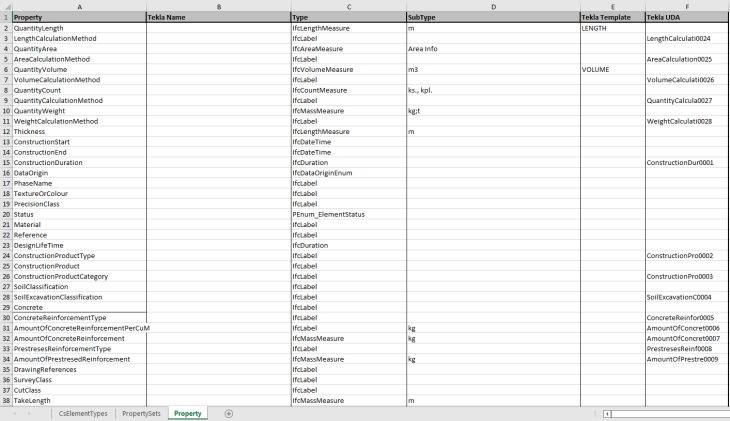Click the 'SubType' header cell
The height and width of the screenshot is (421, 730).
tap(493, 17)
